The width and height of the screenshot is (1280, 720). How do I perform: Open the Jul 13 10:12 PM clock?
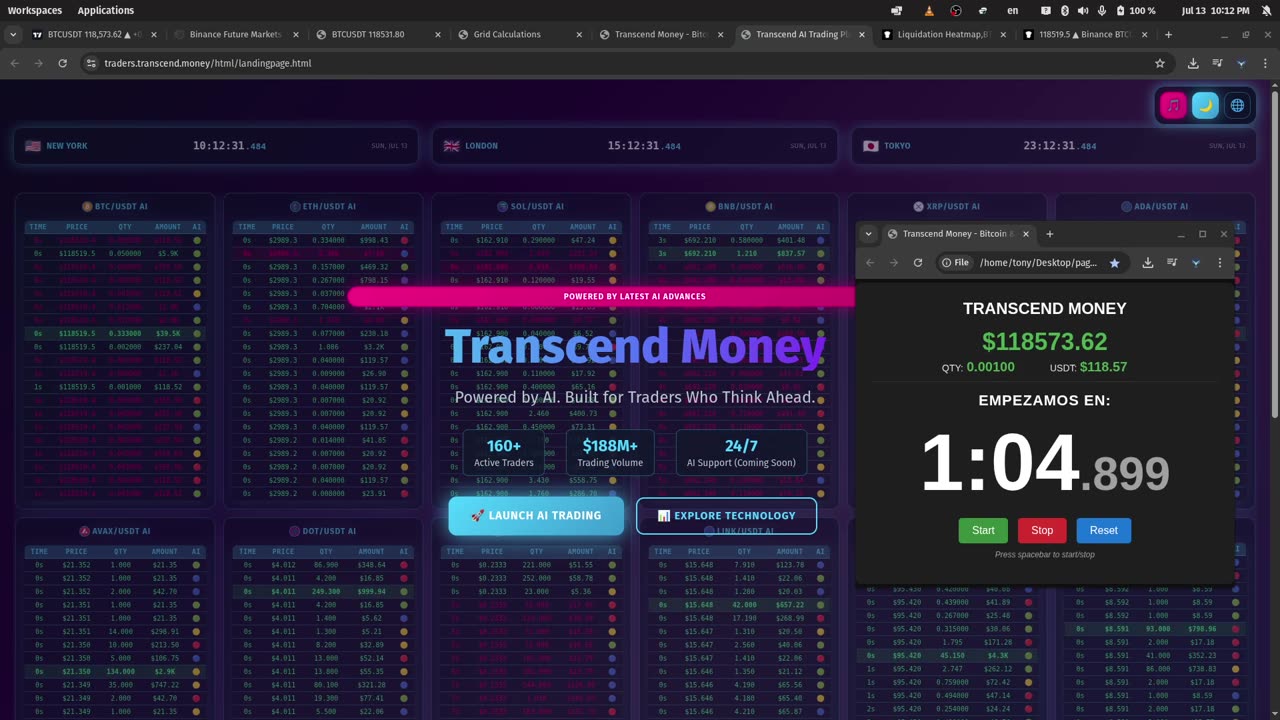[x=1215, y=11]
